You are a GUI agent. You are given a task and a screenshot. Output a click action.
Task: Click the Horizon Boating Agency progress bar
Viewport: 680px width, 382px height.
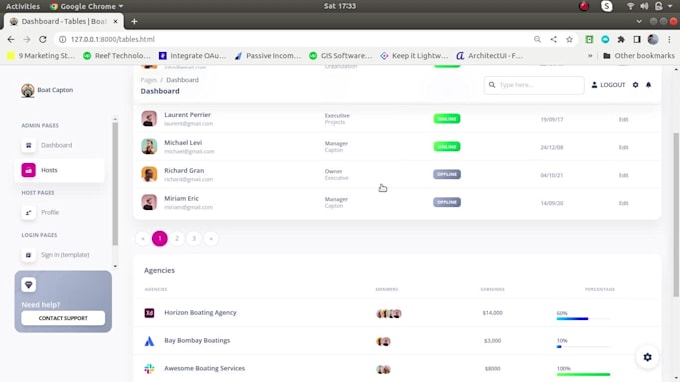tap(583, 319)
